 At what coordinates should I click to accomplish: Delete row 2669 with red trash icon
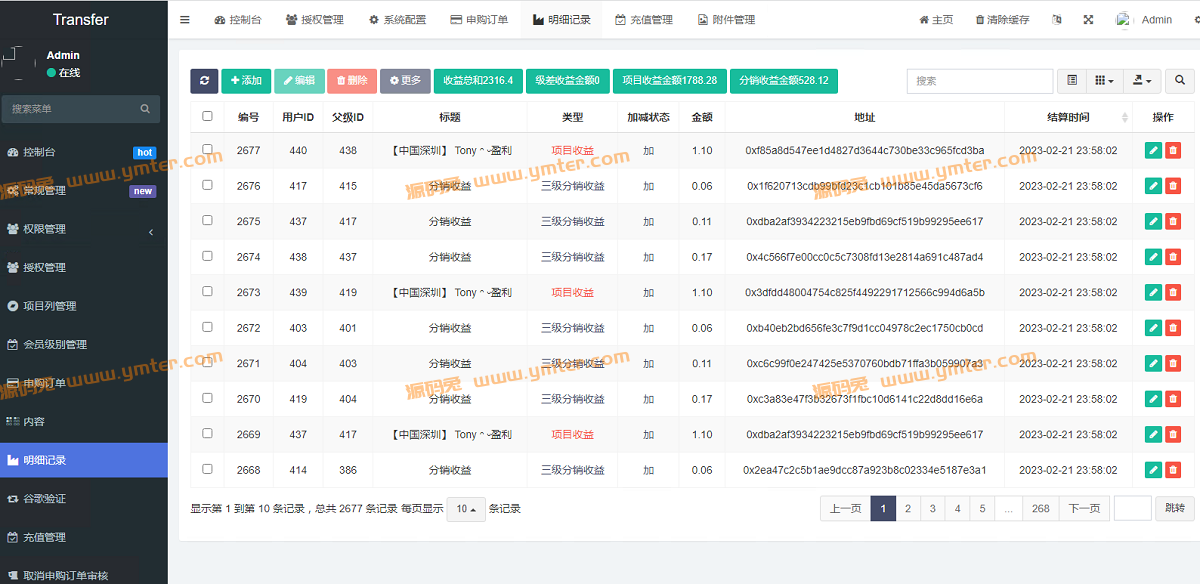pyautogui.click(x=1173, y=434)
